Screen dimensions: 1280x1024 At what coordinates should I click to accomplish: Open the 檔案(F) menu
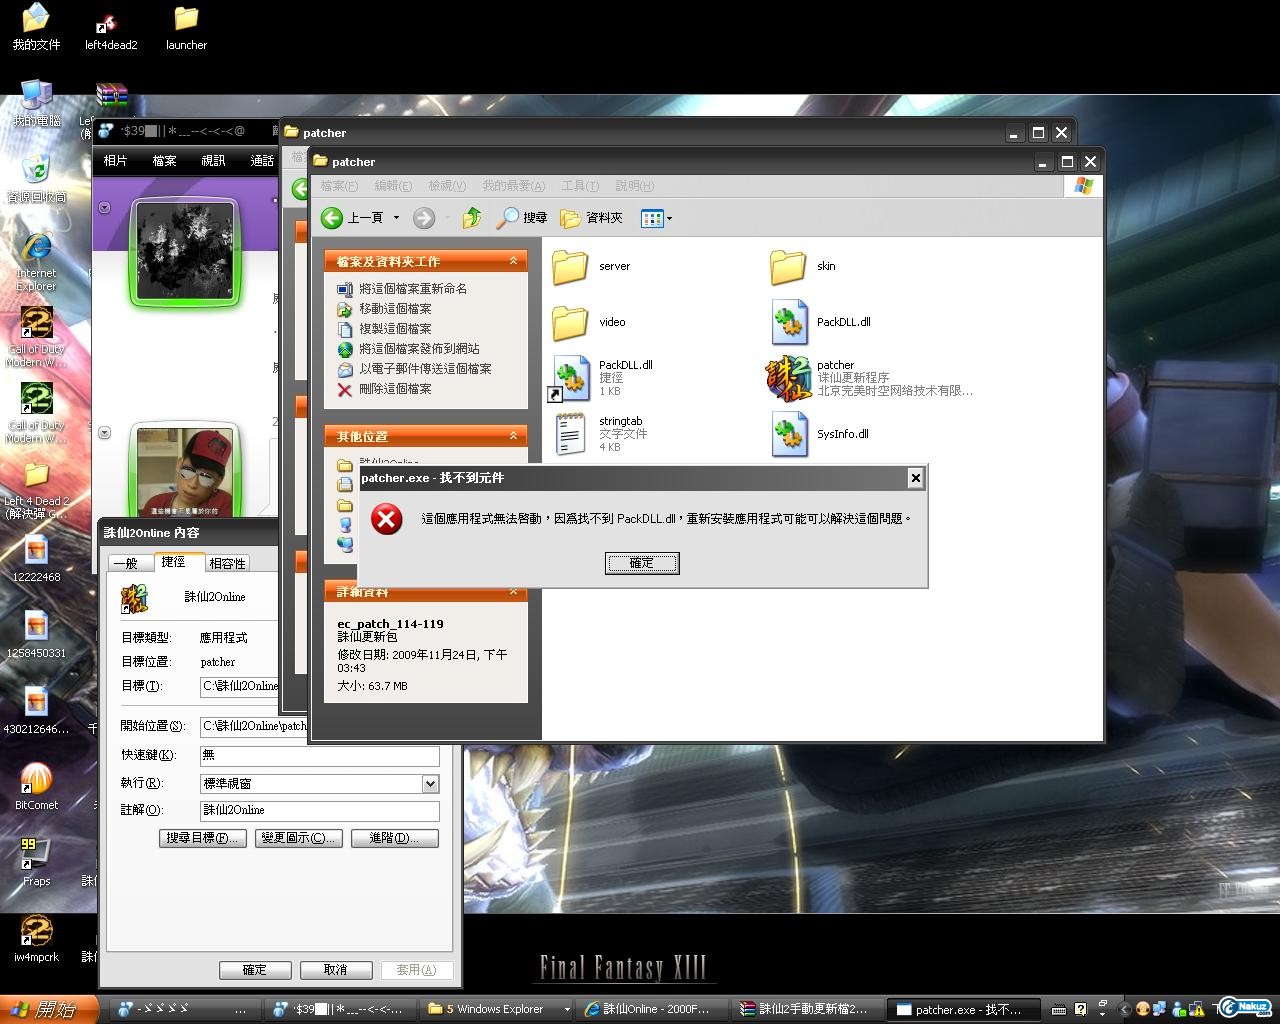click(x=339, y=186)
